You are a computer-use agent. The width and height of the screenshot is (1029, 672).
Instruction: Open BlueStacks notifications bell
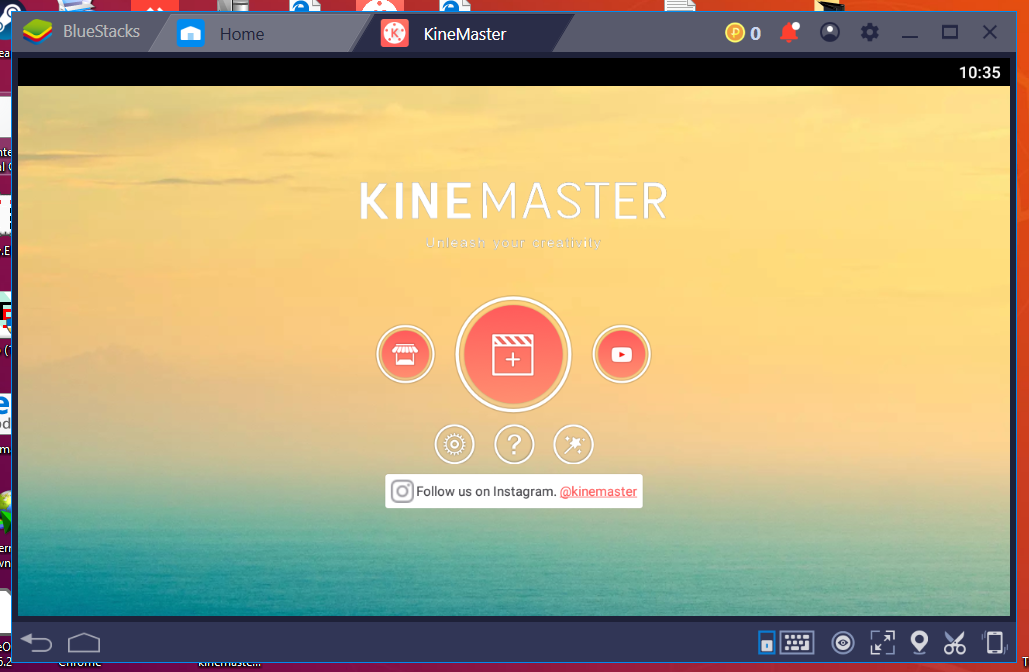click(789, 32)
